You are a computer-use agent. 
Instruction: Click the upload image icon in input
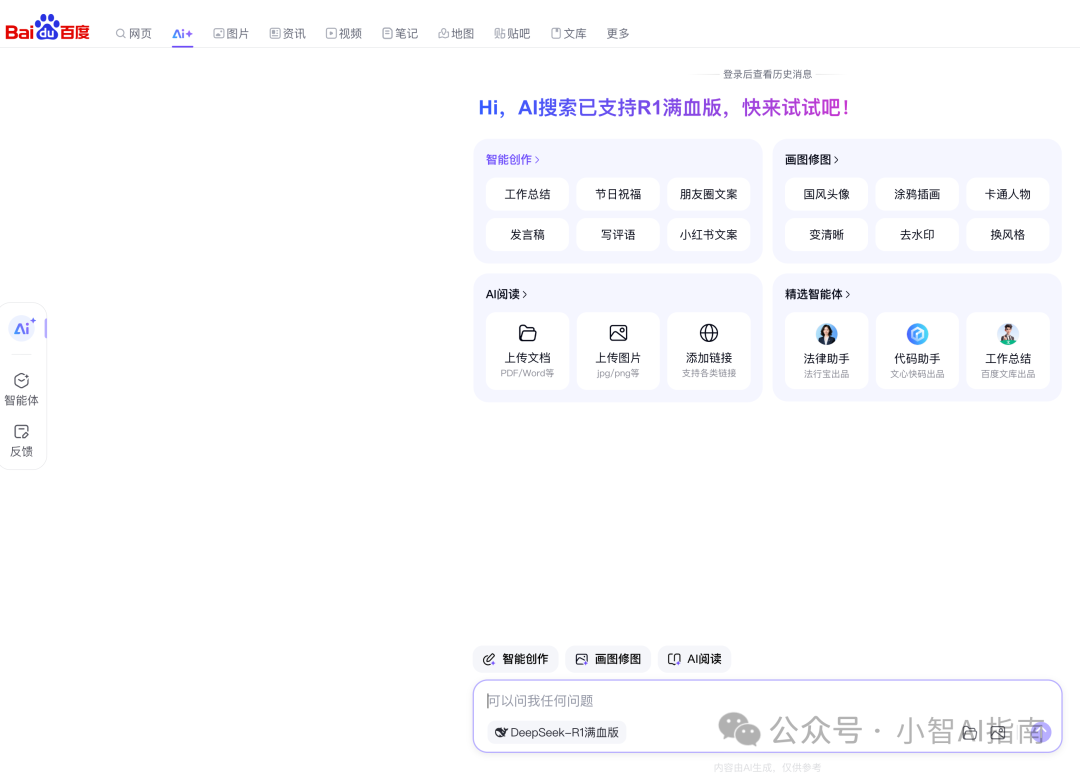(997, 733)
